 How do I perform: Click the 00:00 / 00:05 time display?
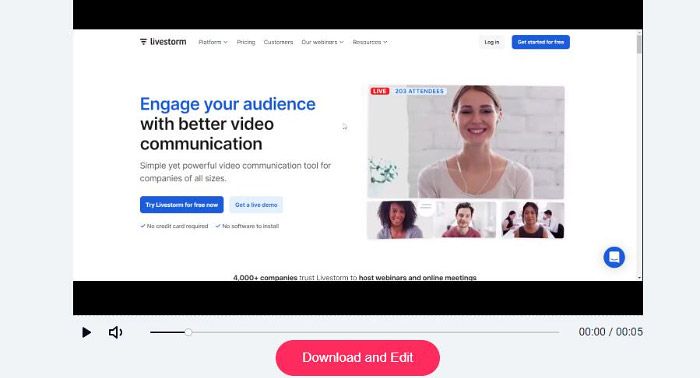click(x=611, y=332)
